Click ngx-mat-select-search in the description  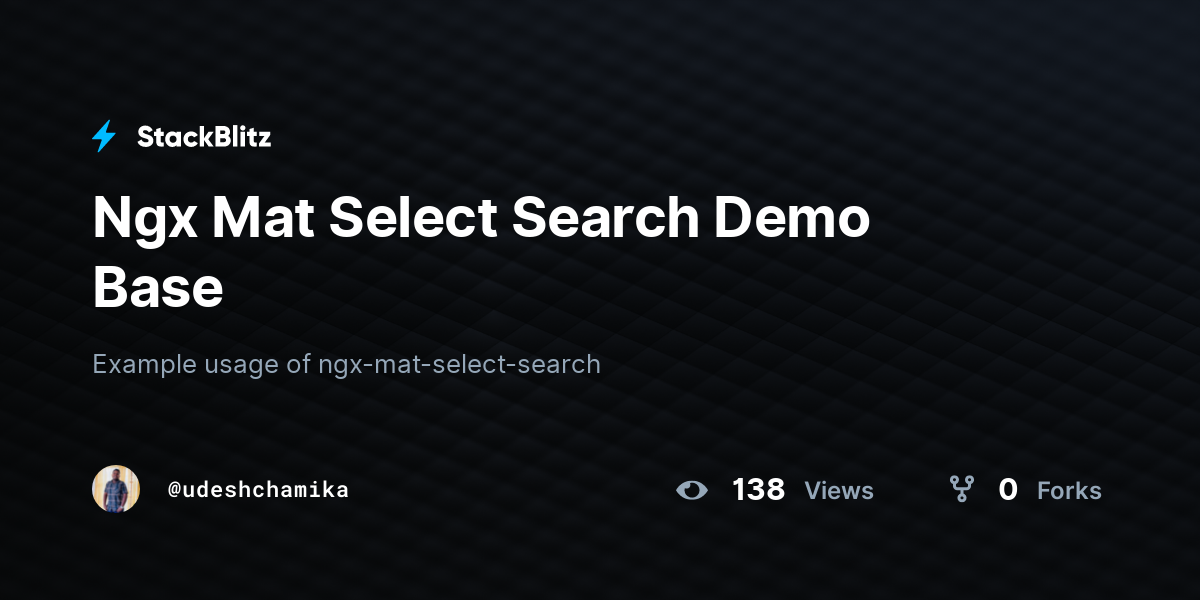point(460,364)
